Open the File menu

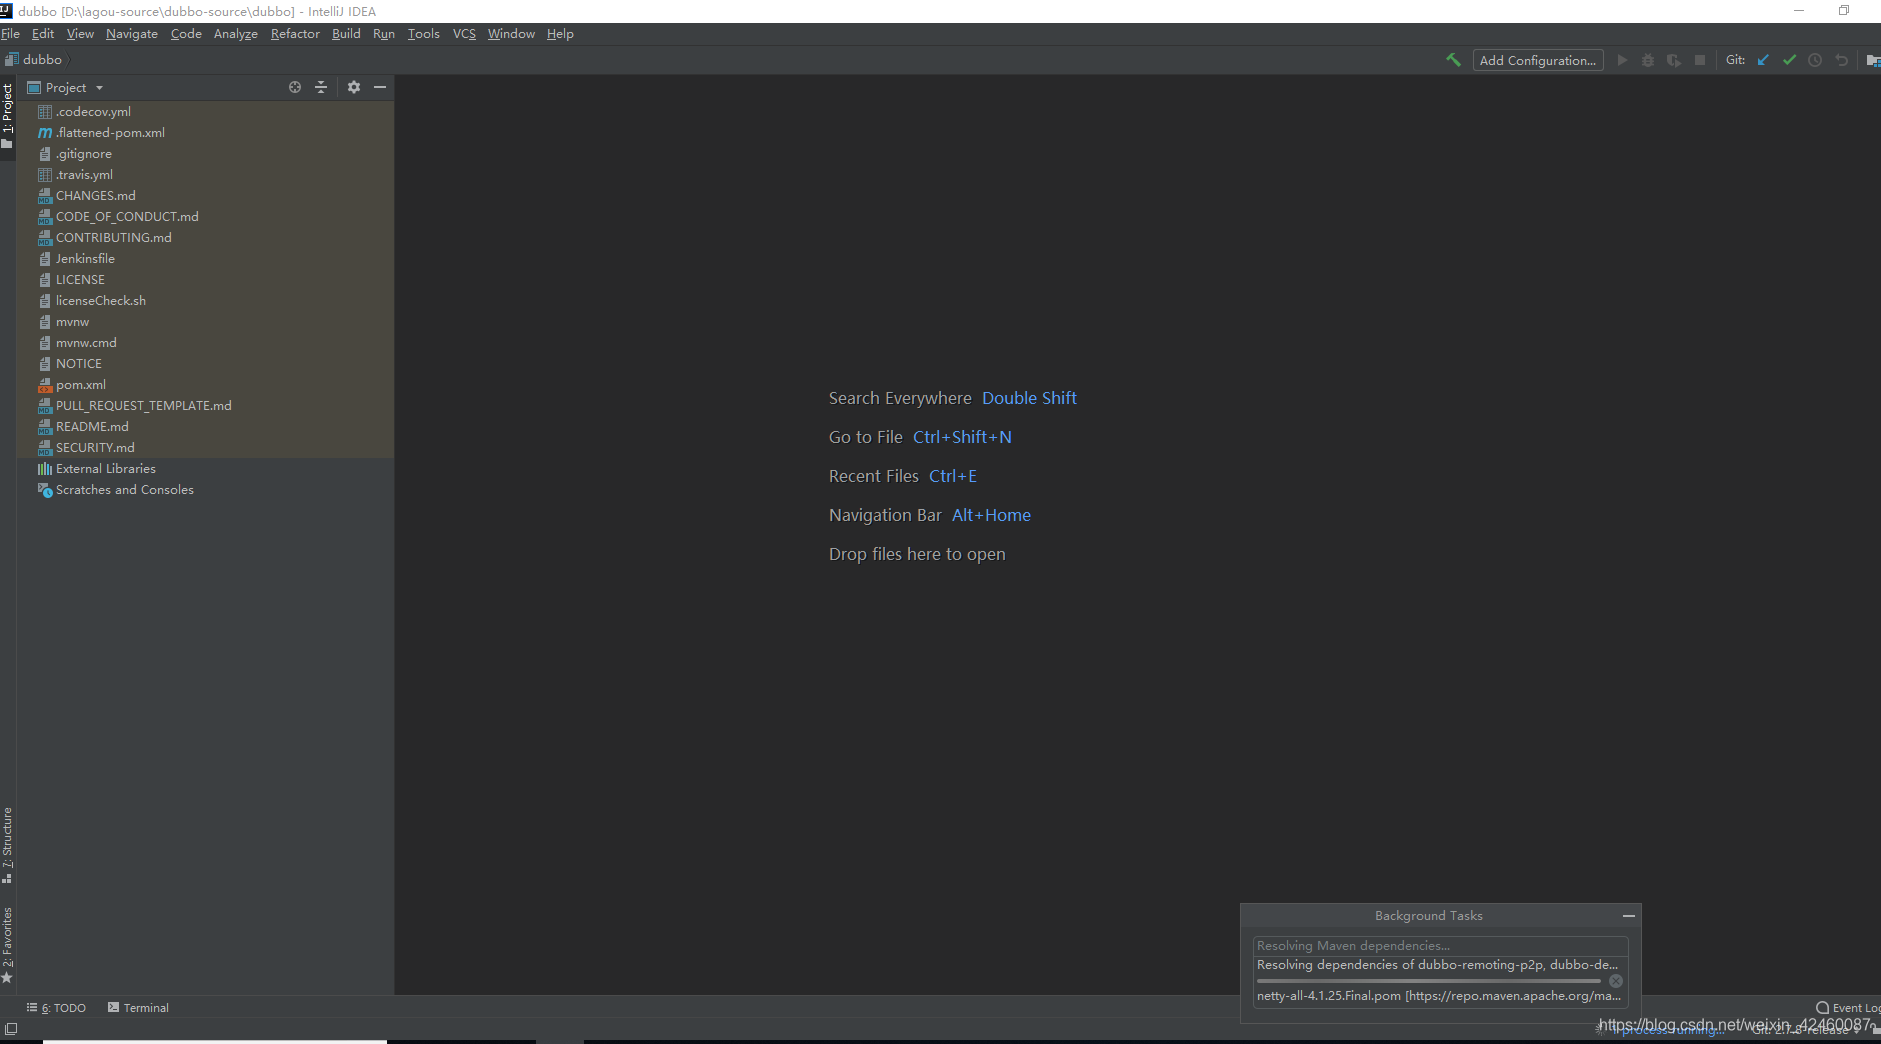pyautogui.click(x=10, y=34)
